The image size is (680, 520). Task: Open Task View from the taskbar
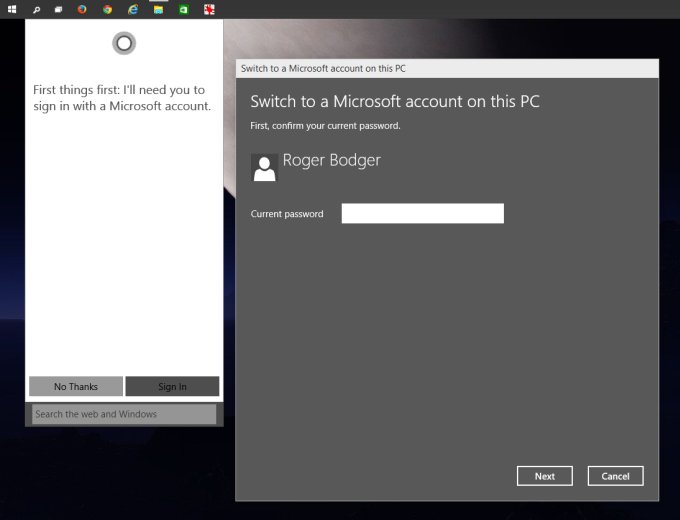[x=58, y=10]
